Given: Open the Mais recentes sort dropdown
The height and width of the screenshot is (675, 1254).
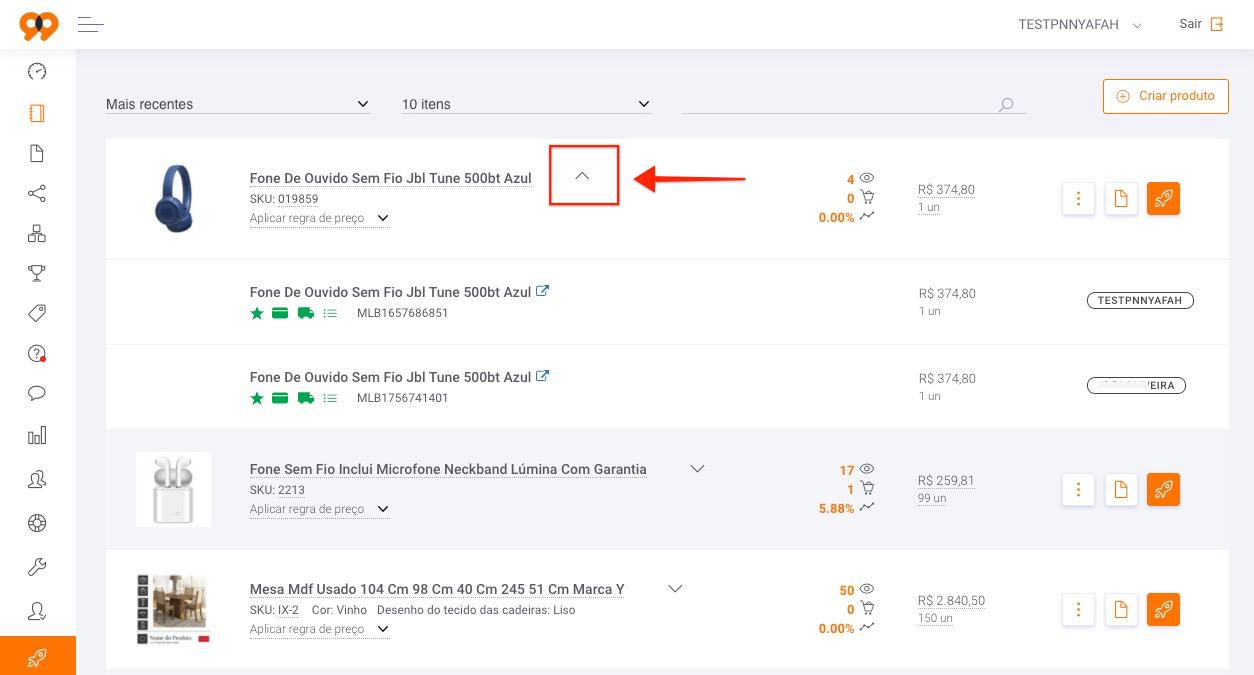Looking at the screenshot, I should point(238,104).
